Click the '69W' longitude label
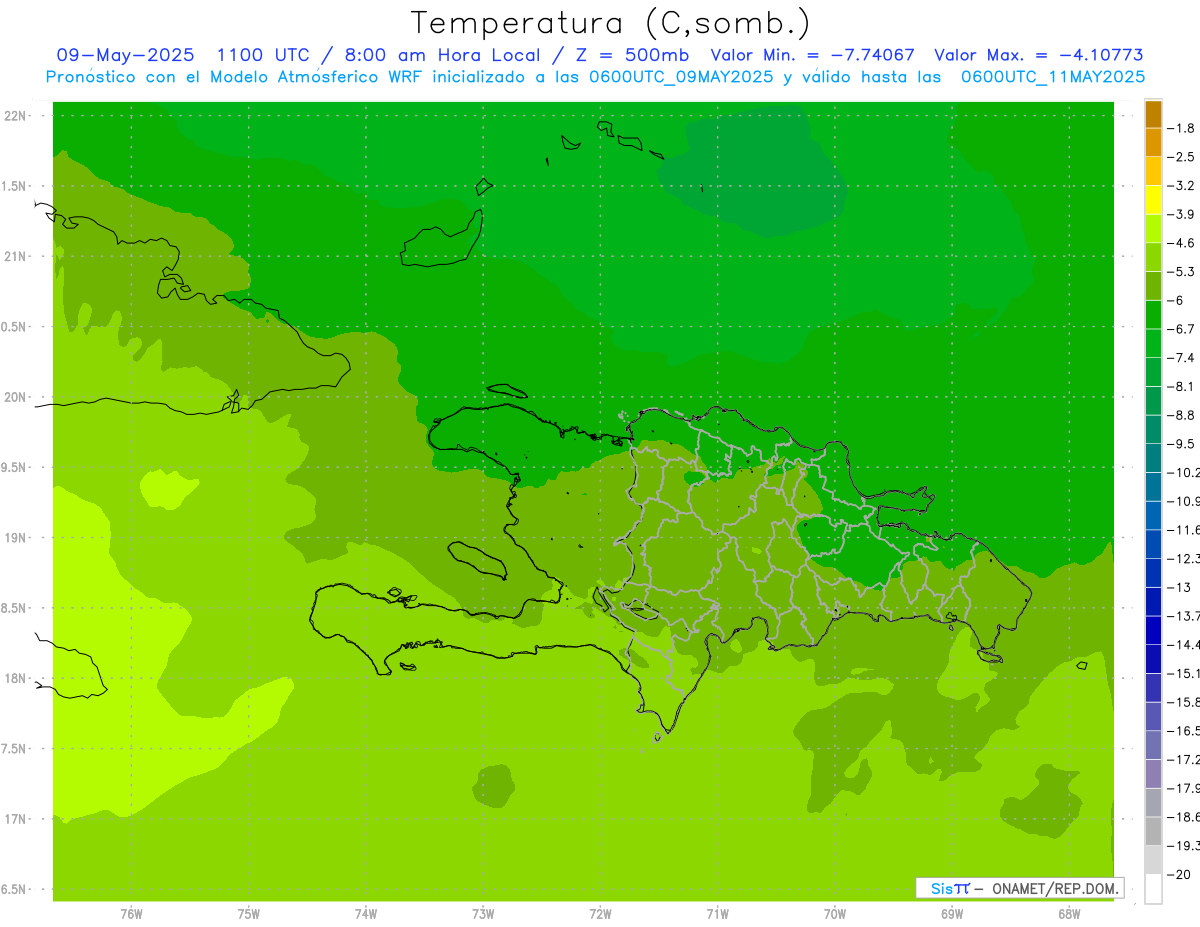Viewport: 1200px width, 927px height. (951, 914)
